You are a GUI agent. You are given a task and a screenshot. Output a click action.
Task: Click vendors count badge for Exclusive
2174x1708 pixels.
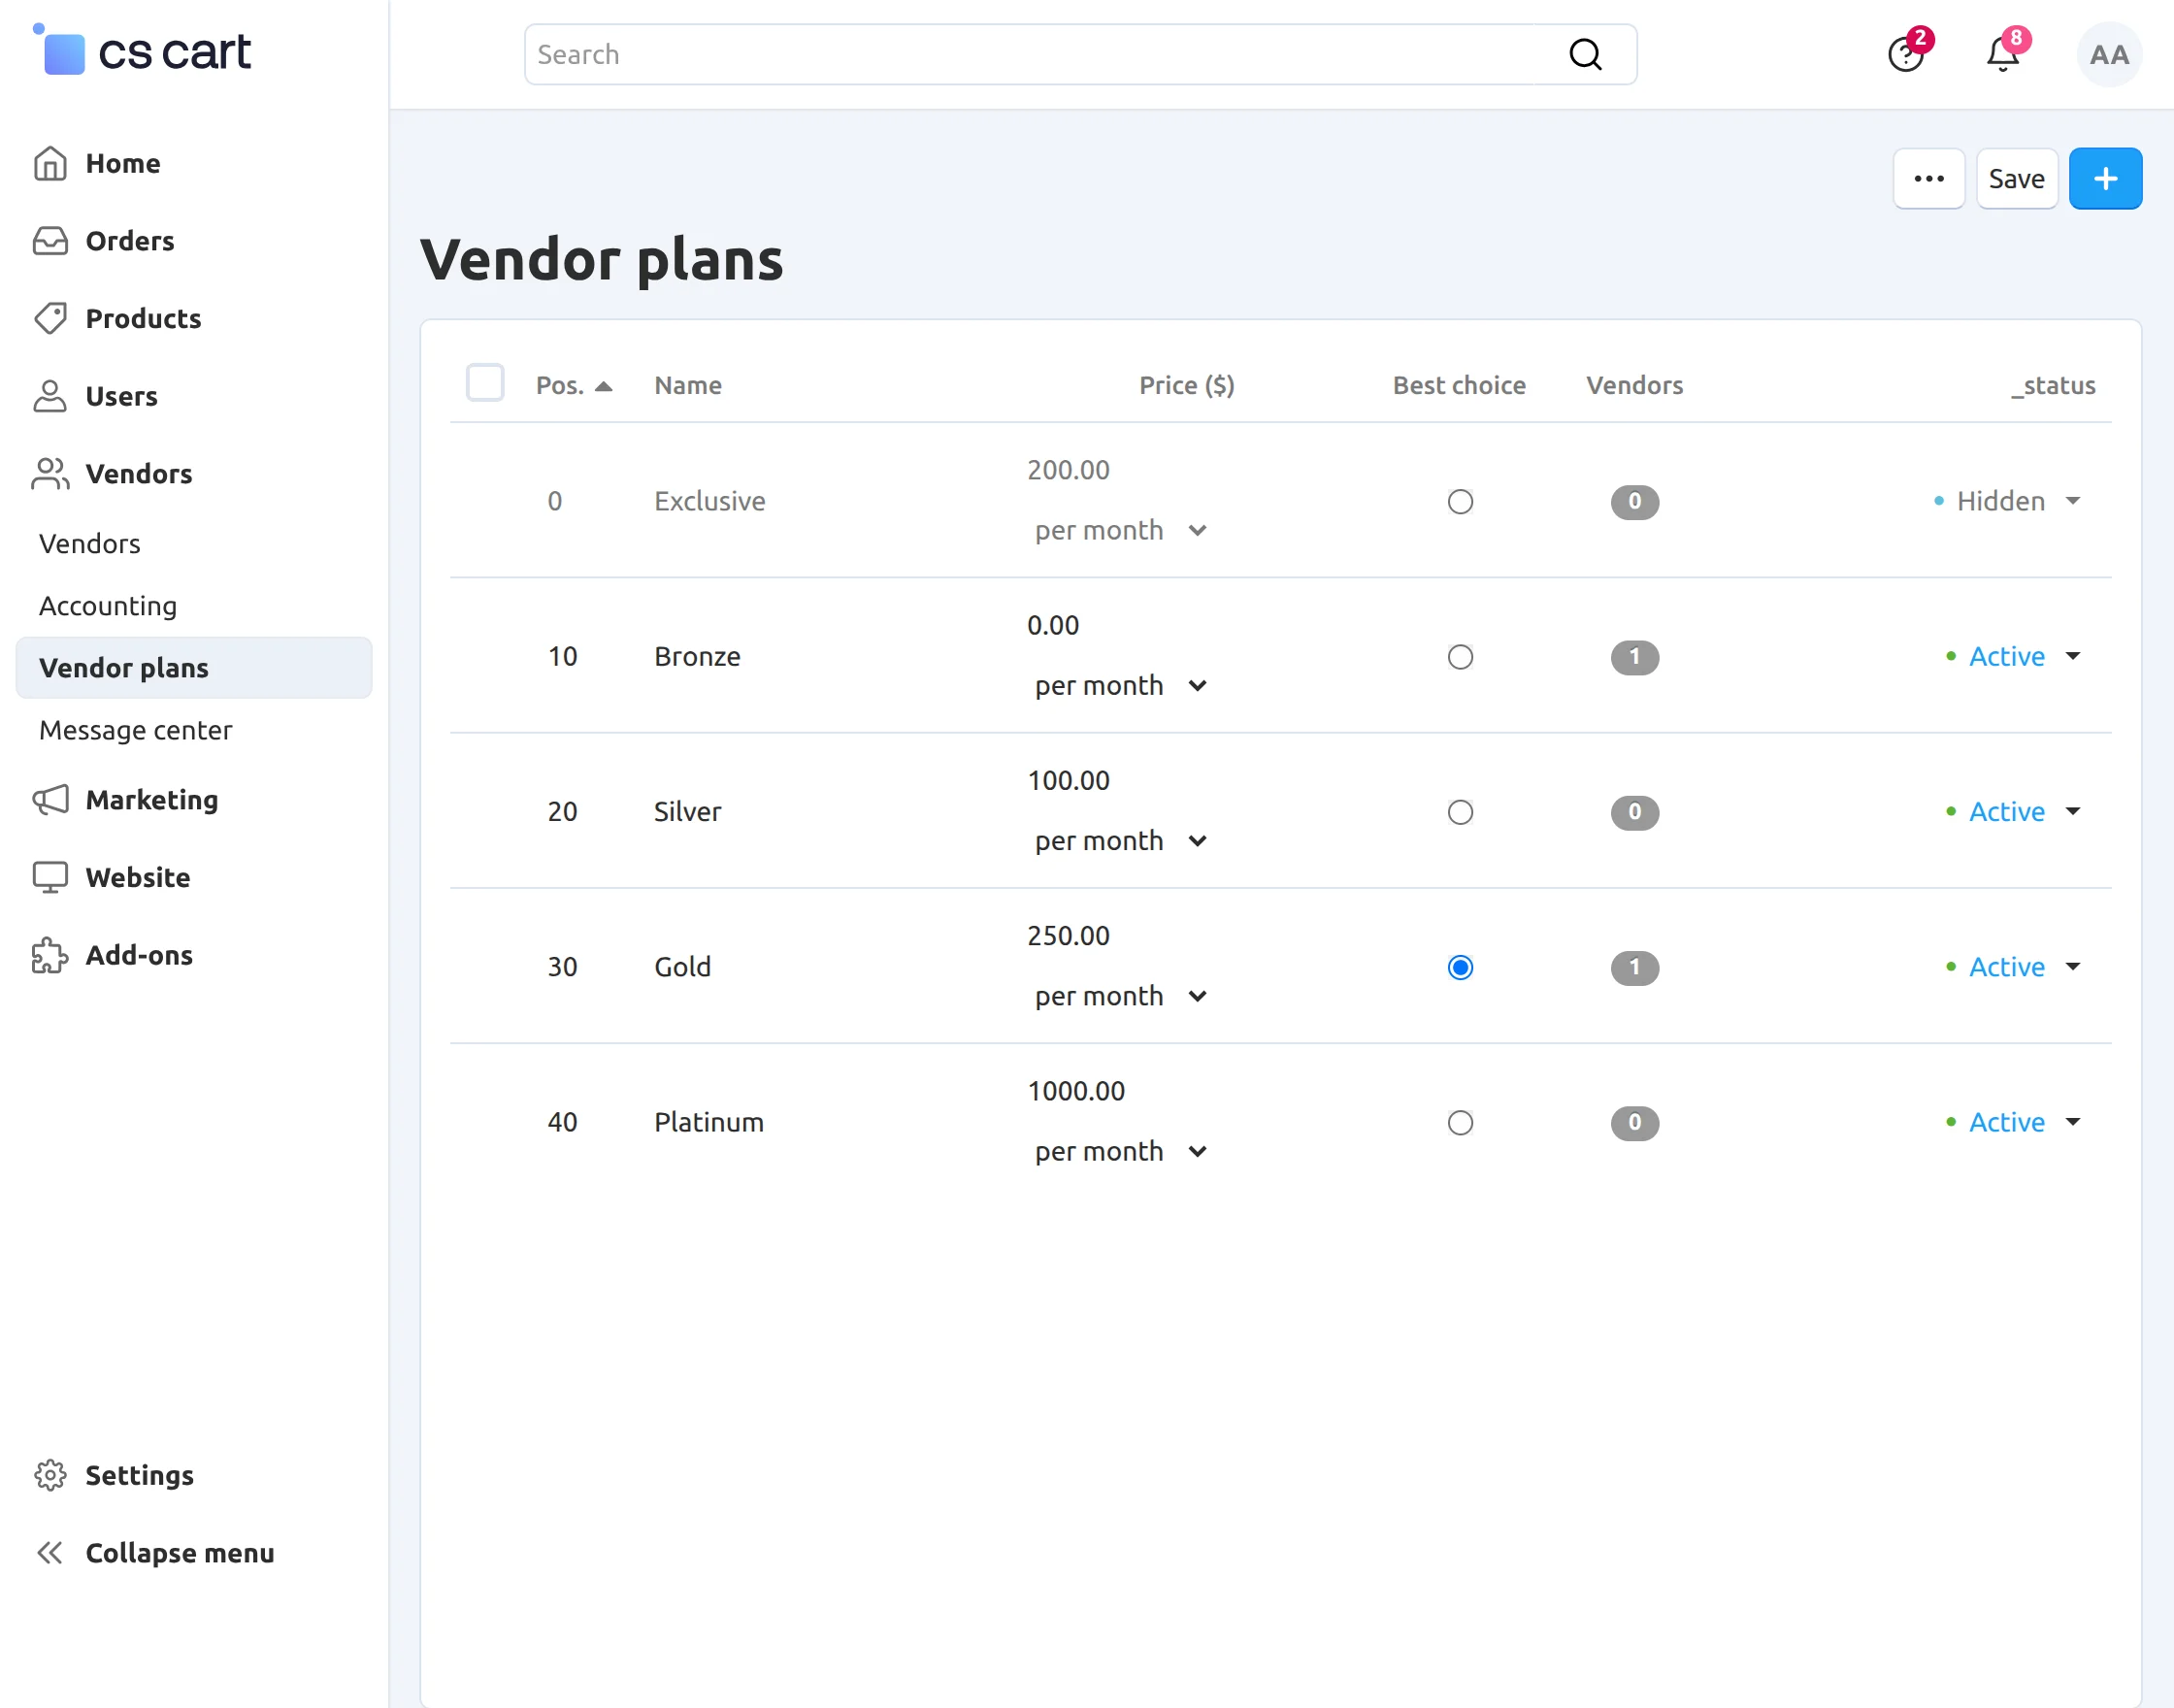[1634, 502]
